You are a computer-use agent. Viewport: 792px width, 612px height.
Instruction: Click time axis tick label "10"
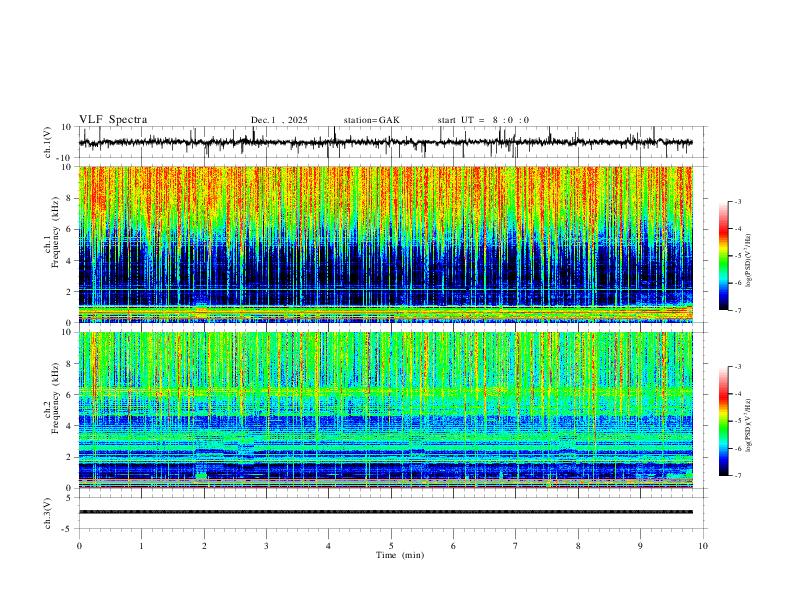coord(703,546)
